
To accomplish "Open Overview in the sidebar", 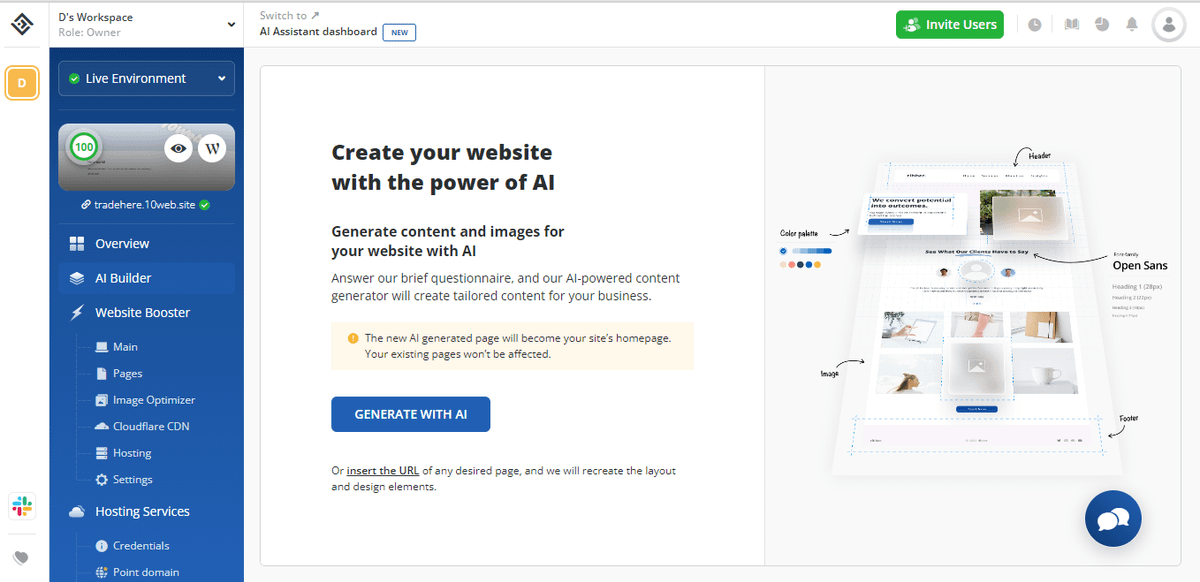I will coord(122,244).
